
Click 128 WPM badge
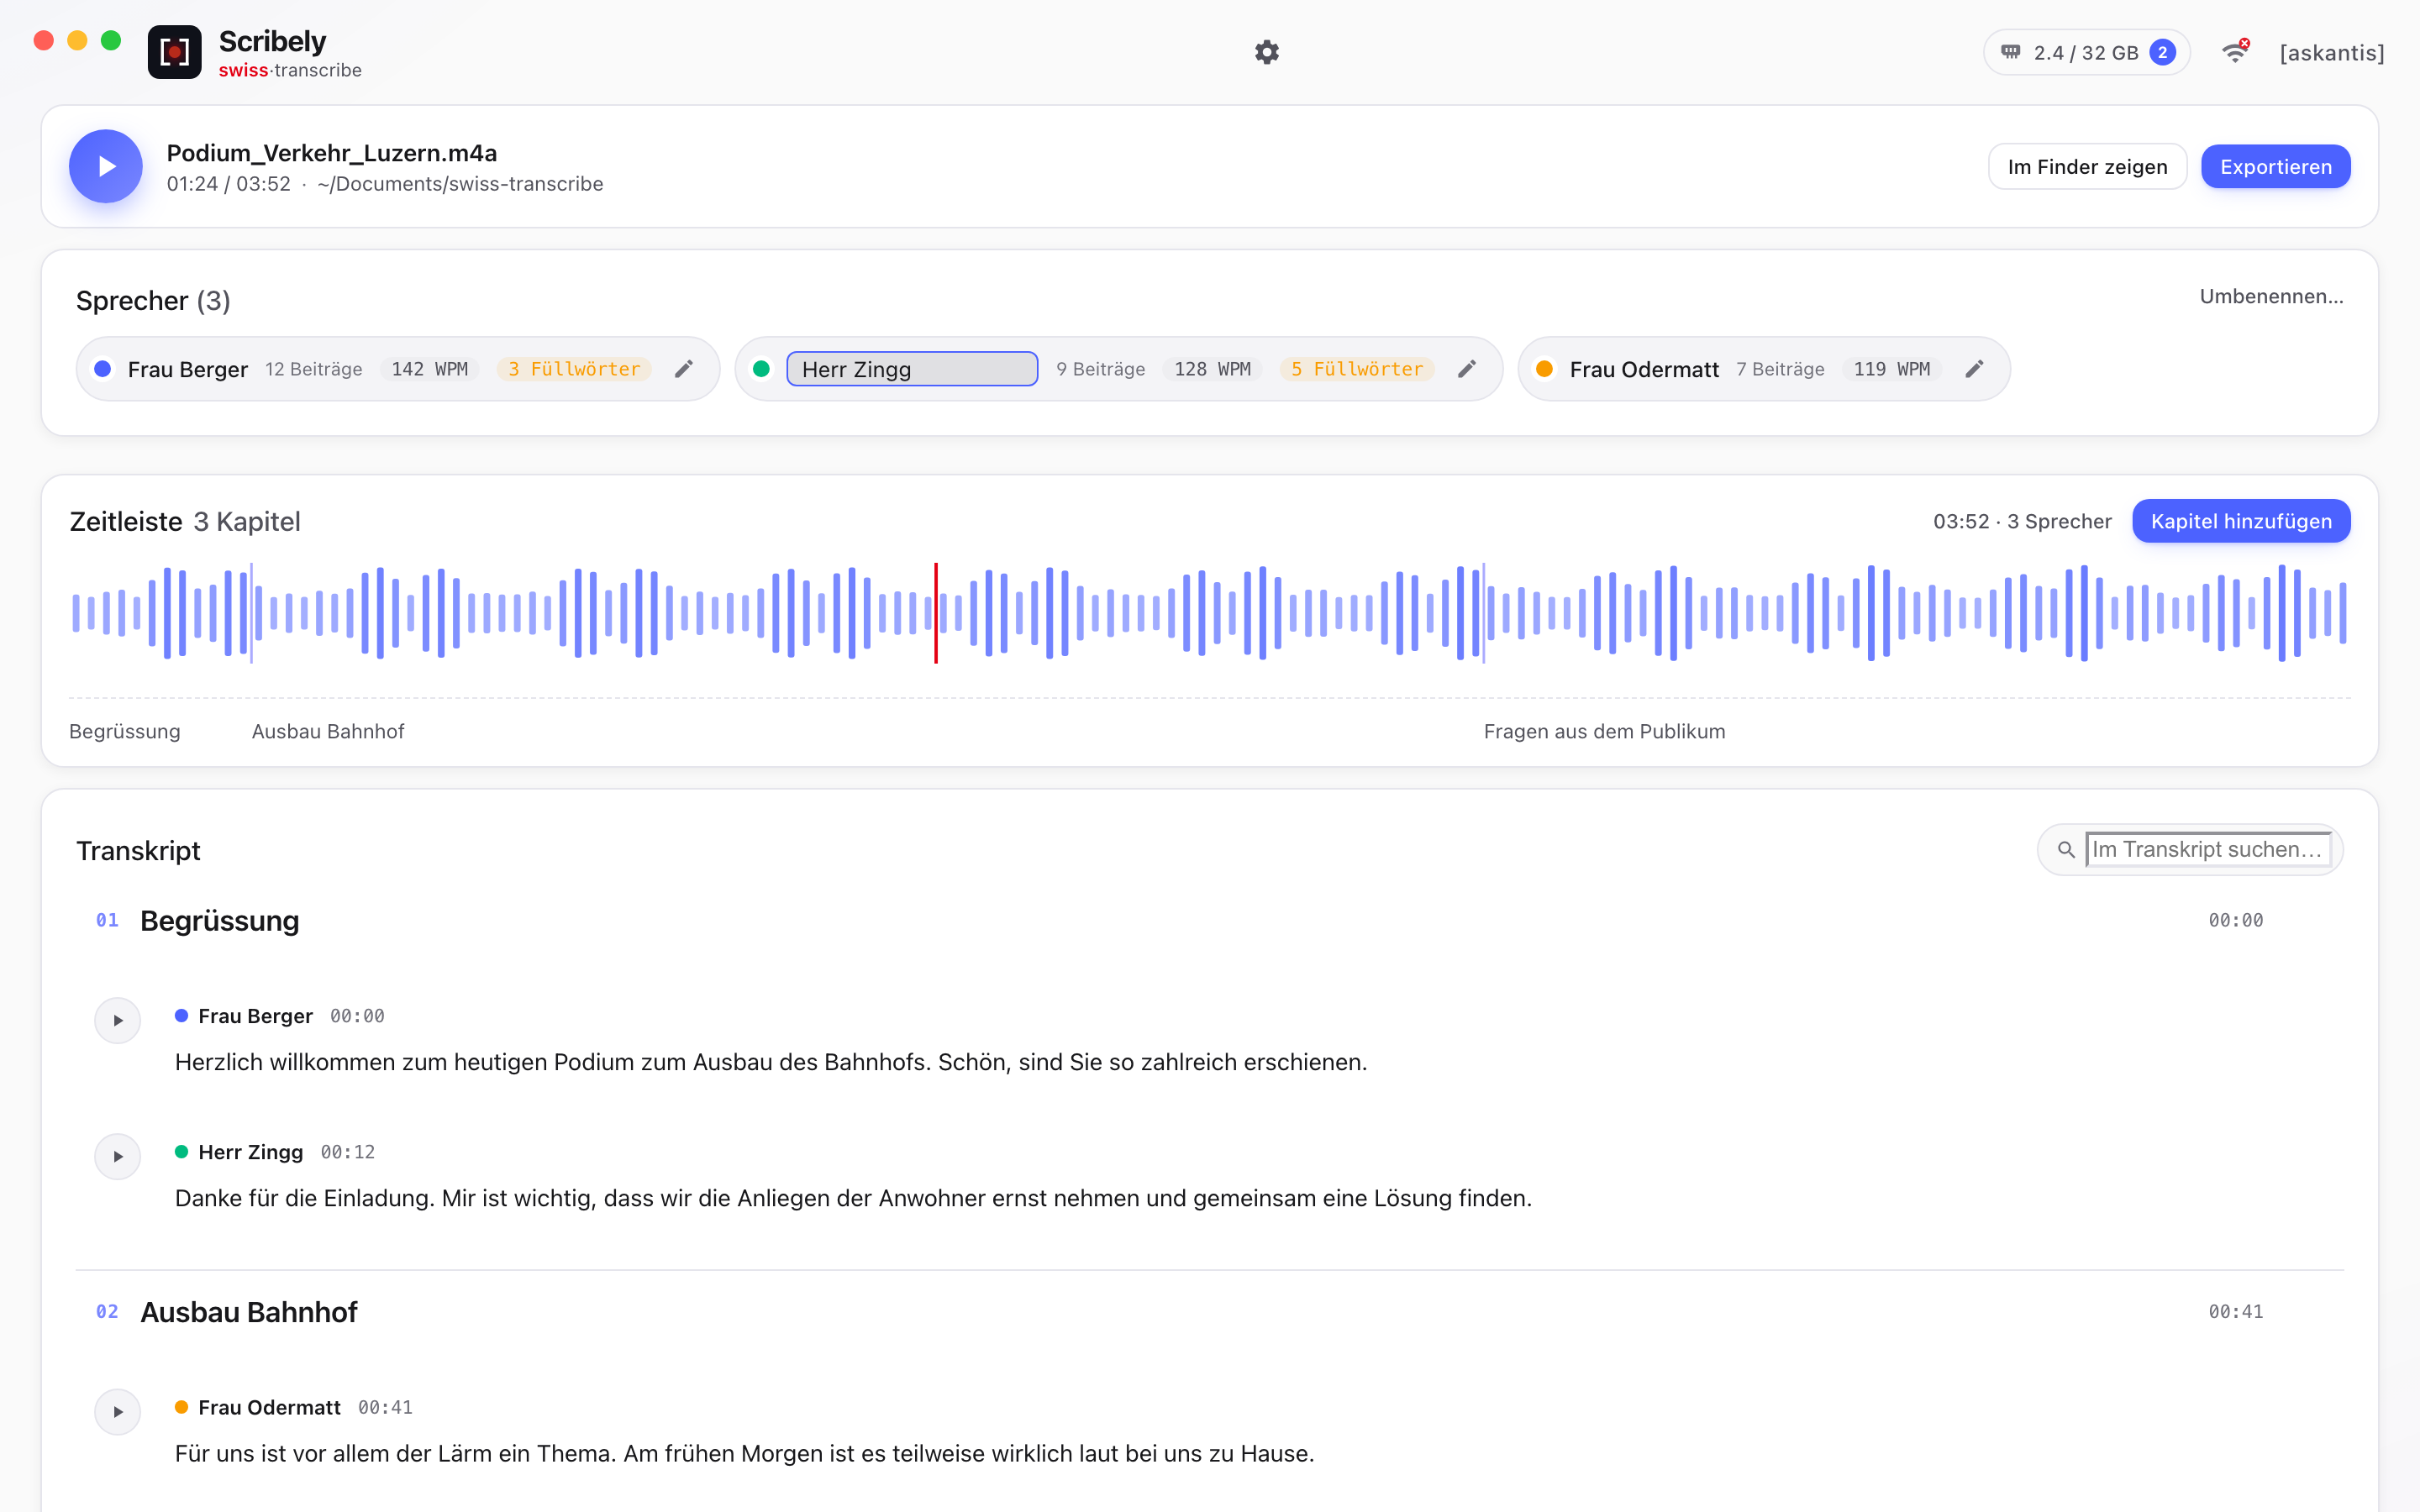click(x=1212, y=369)
